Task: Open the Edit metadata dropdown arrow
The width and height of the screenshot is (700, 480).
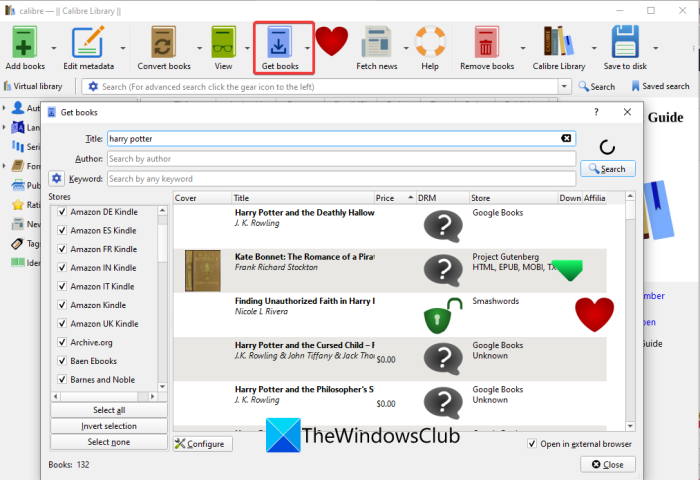Action: click(123, 48)
